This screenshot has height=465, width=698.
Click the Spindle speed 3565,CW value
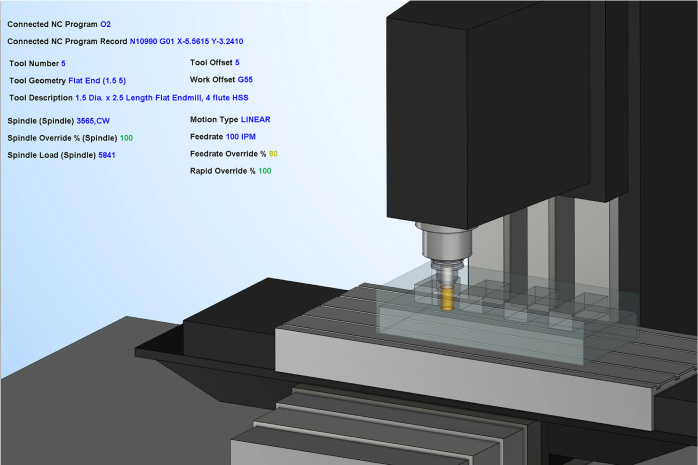[x=93, y=120]
